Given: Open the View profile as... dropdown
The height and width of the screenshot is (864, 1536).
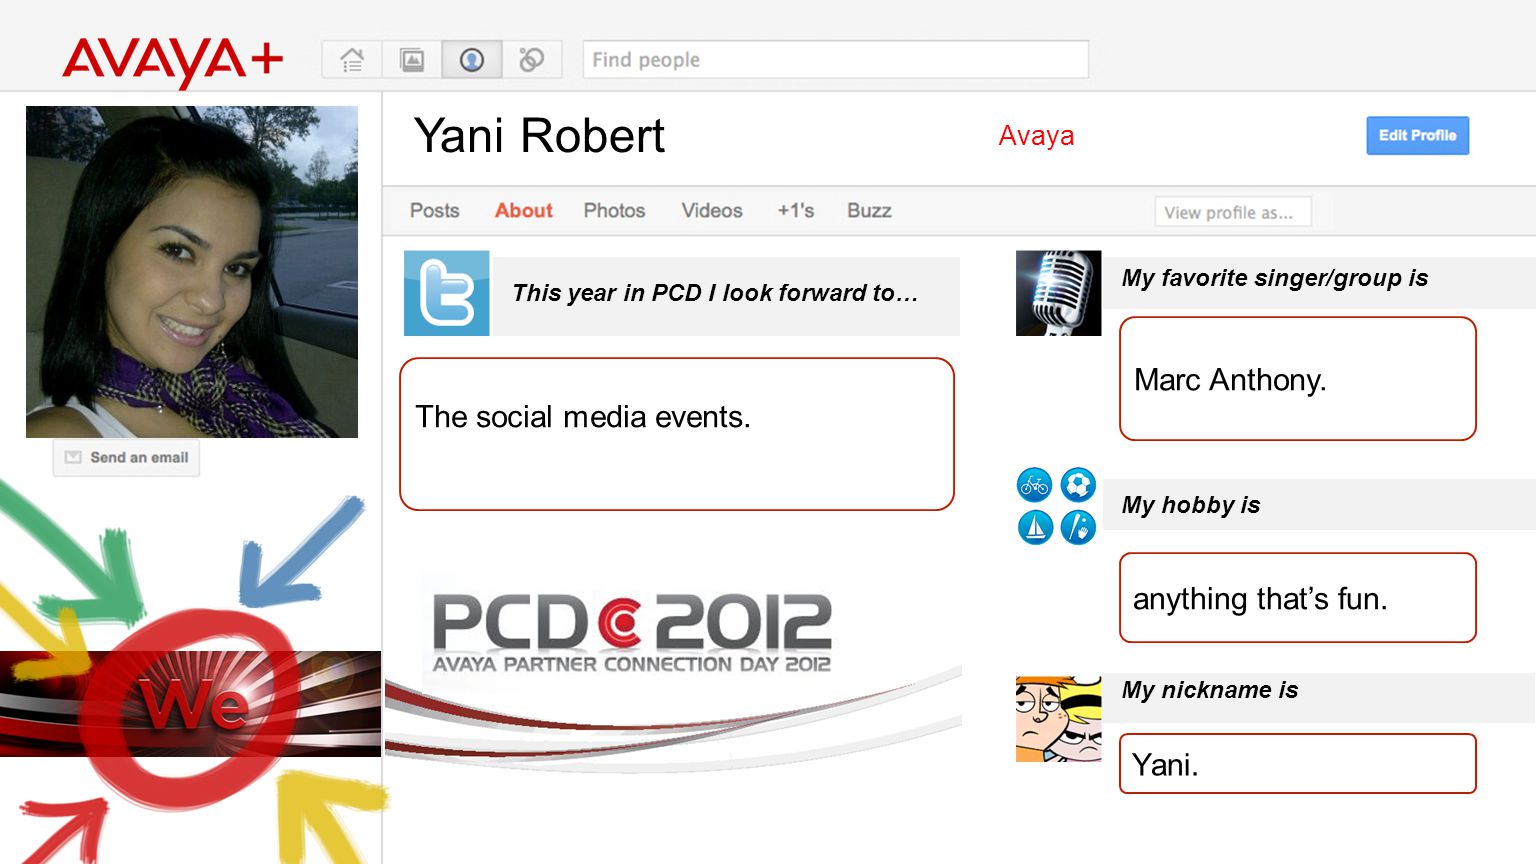Looking at the screenshot, I should [1233, 212].
